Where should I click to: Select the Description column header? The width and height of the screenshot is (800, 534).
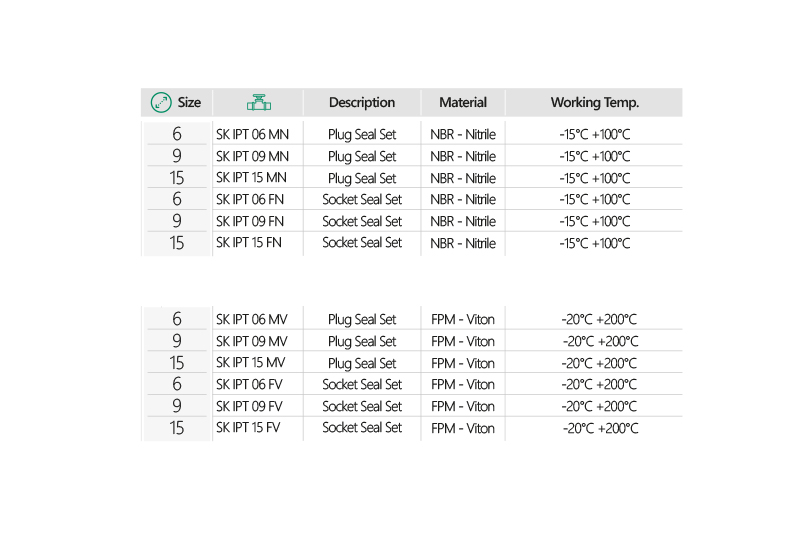(x=361, y=102)
